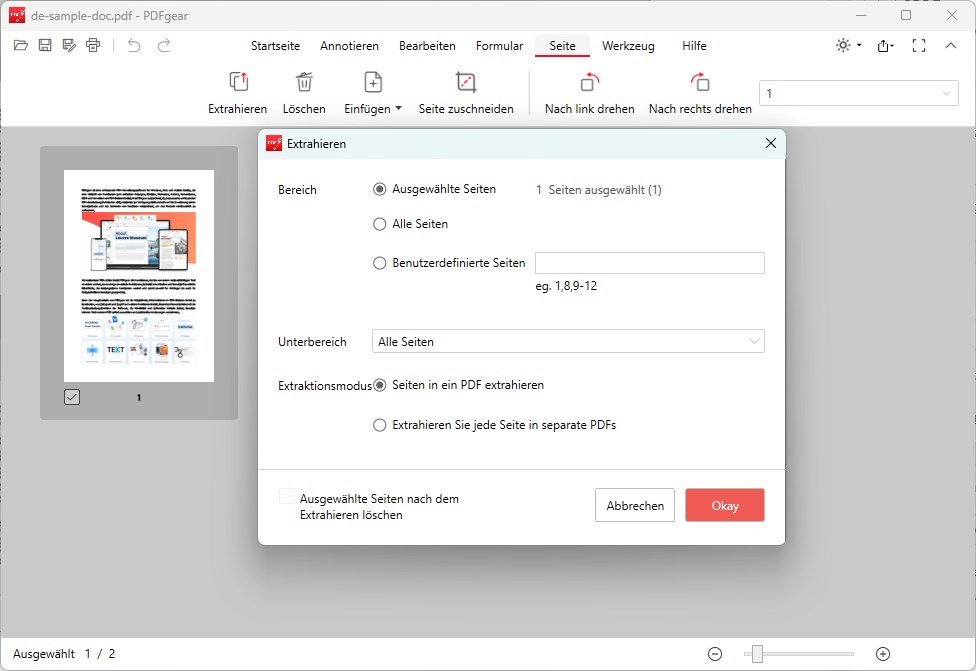Open the page number dropdown

(947, 92)
